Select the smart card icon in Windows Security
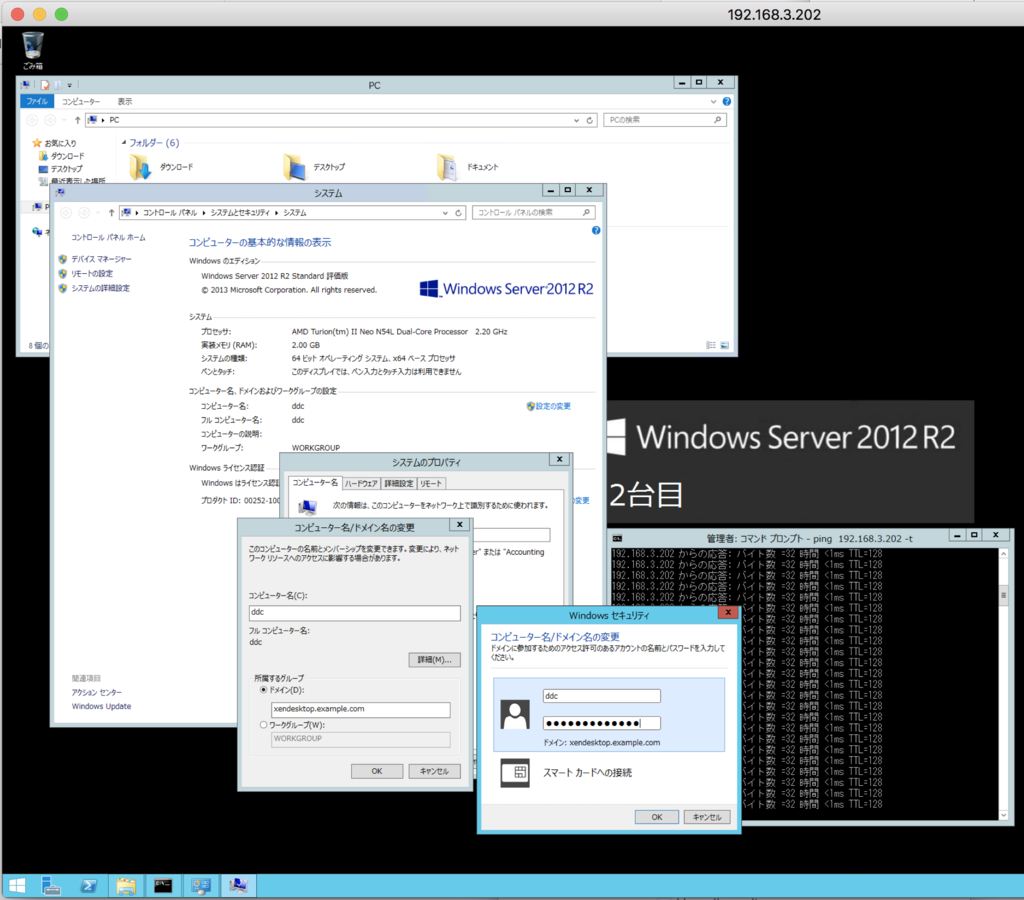This screenshot has height=900, width=1024. click(515, 773)
